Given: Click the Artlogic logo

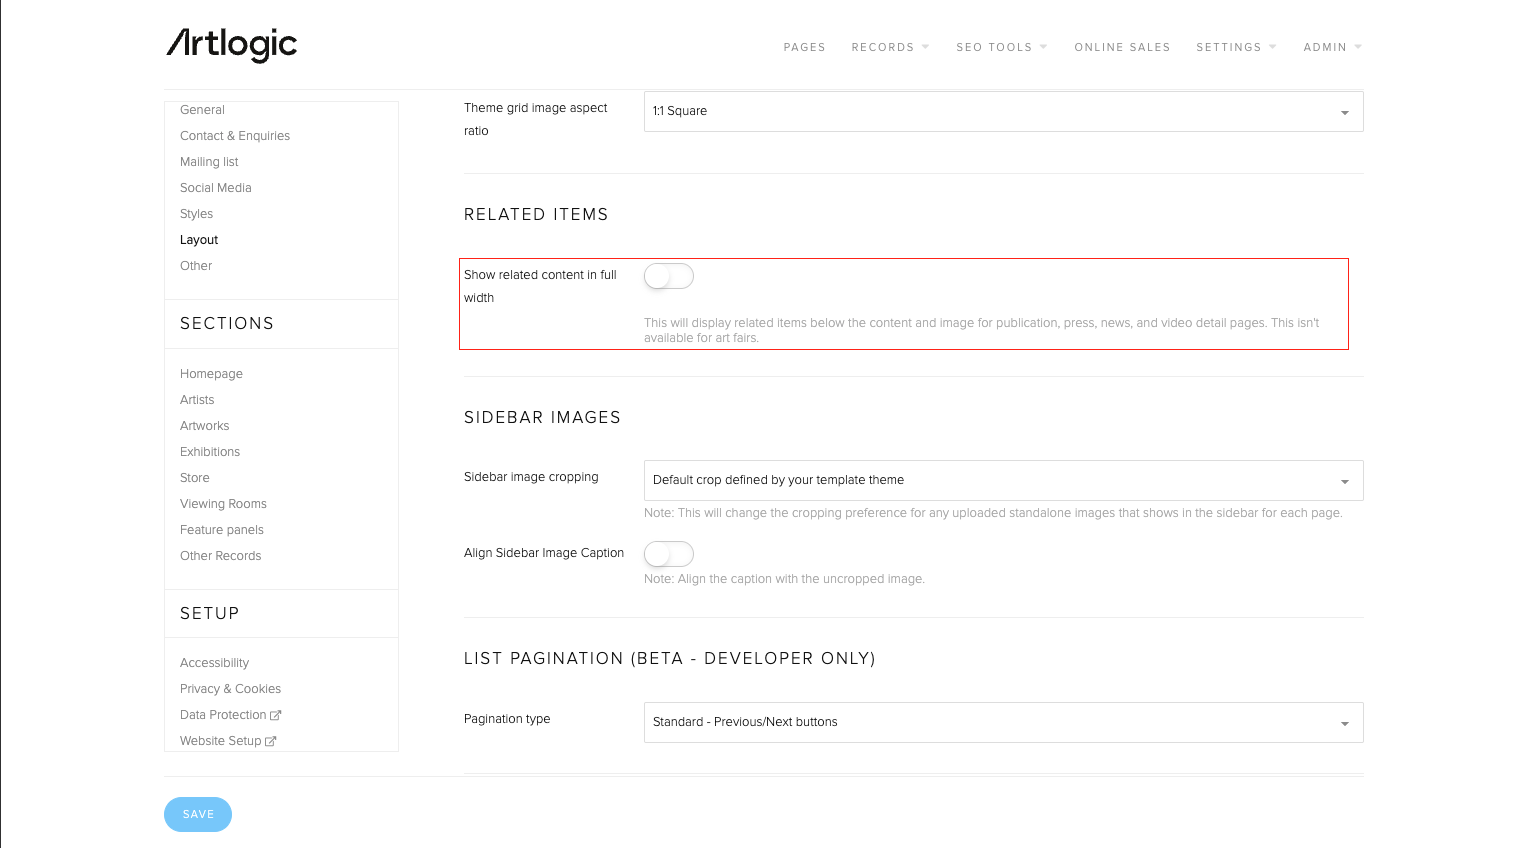Looking at the screenshot, I should coord(231,45).
